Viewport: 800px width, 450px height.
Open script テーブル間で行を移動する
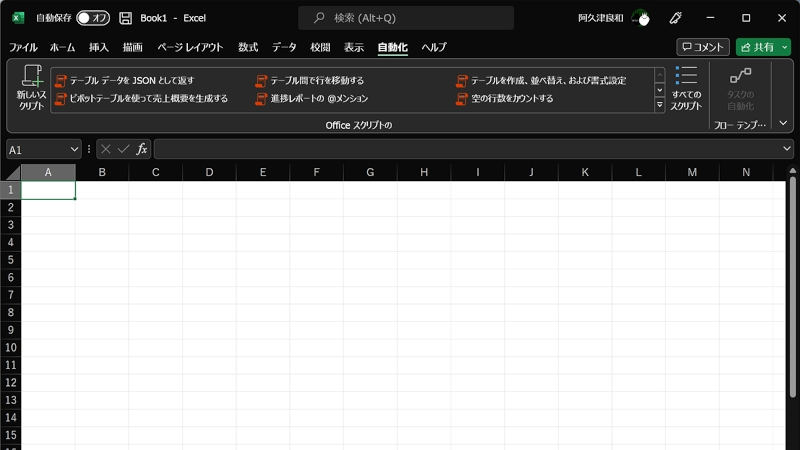tap(310, 81)
